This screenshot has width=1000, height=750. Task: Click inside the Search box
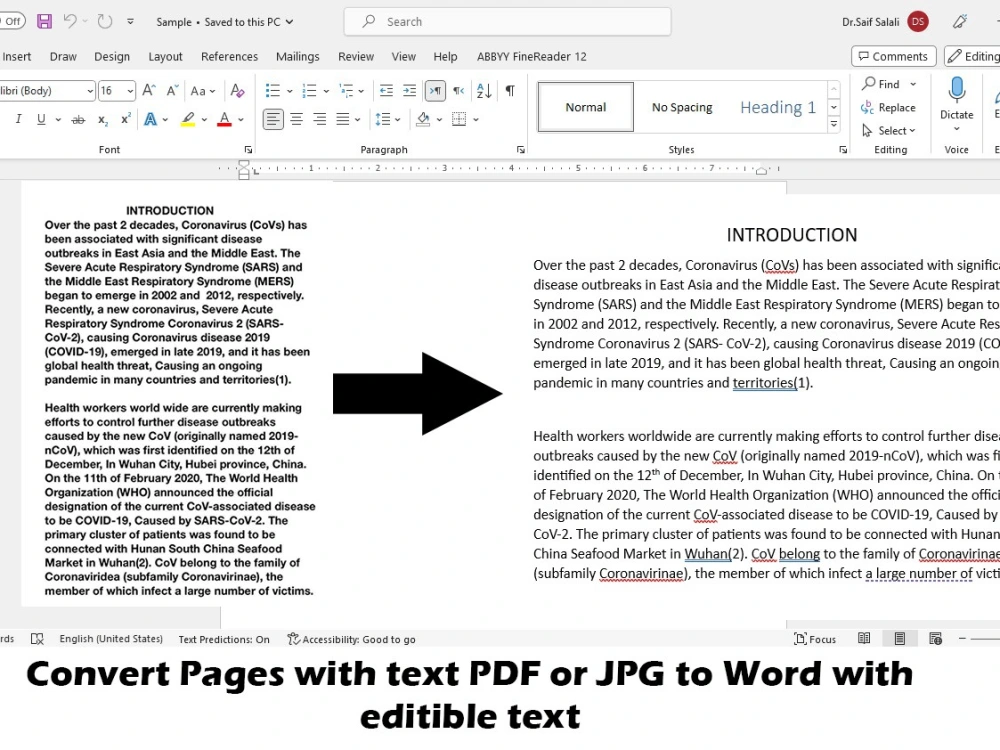pyautogui.click(x=507, y=21)
